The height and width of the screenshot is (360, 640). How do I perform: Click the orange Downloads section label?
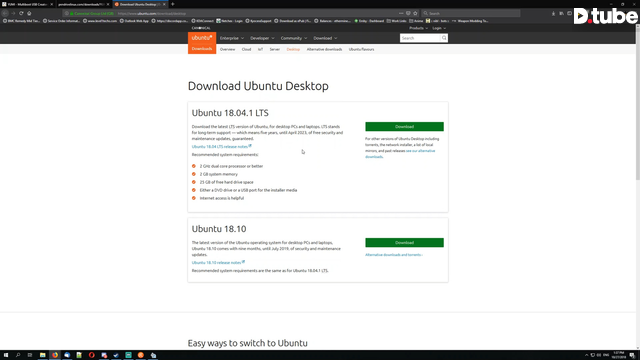click(202, 49)
